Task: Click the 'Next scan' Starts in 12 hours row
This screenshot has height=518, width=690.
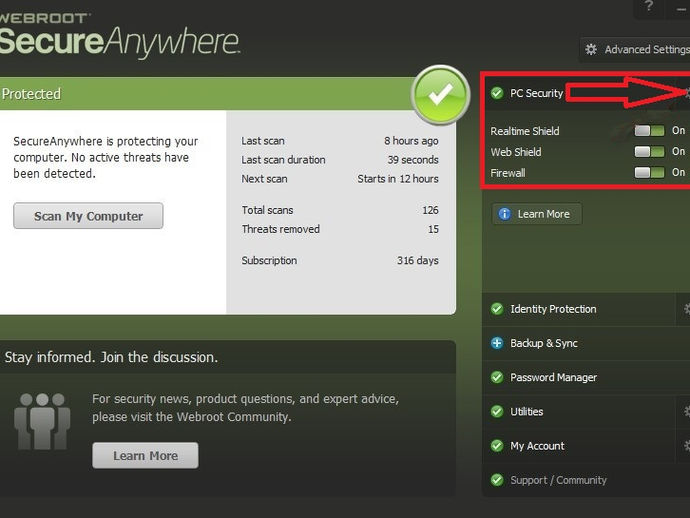Action: point(340,179)
